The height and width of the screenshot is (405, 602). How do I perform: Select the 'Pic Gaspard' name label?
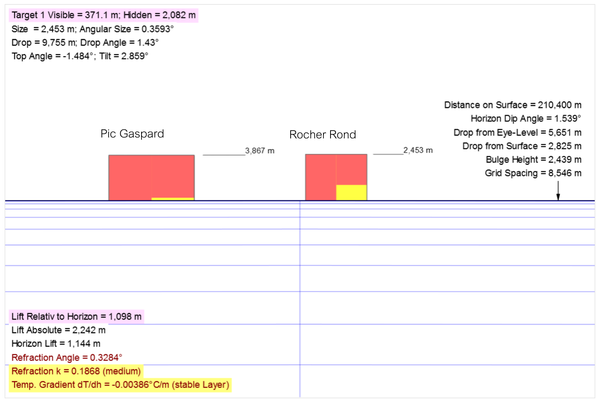[132, 134]
